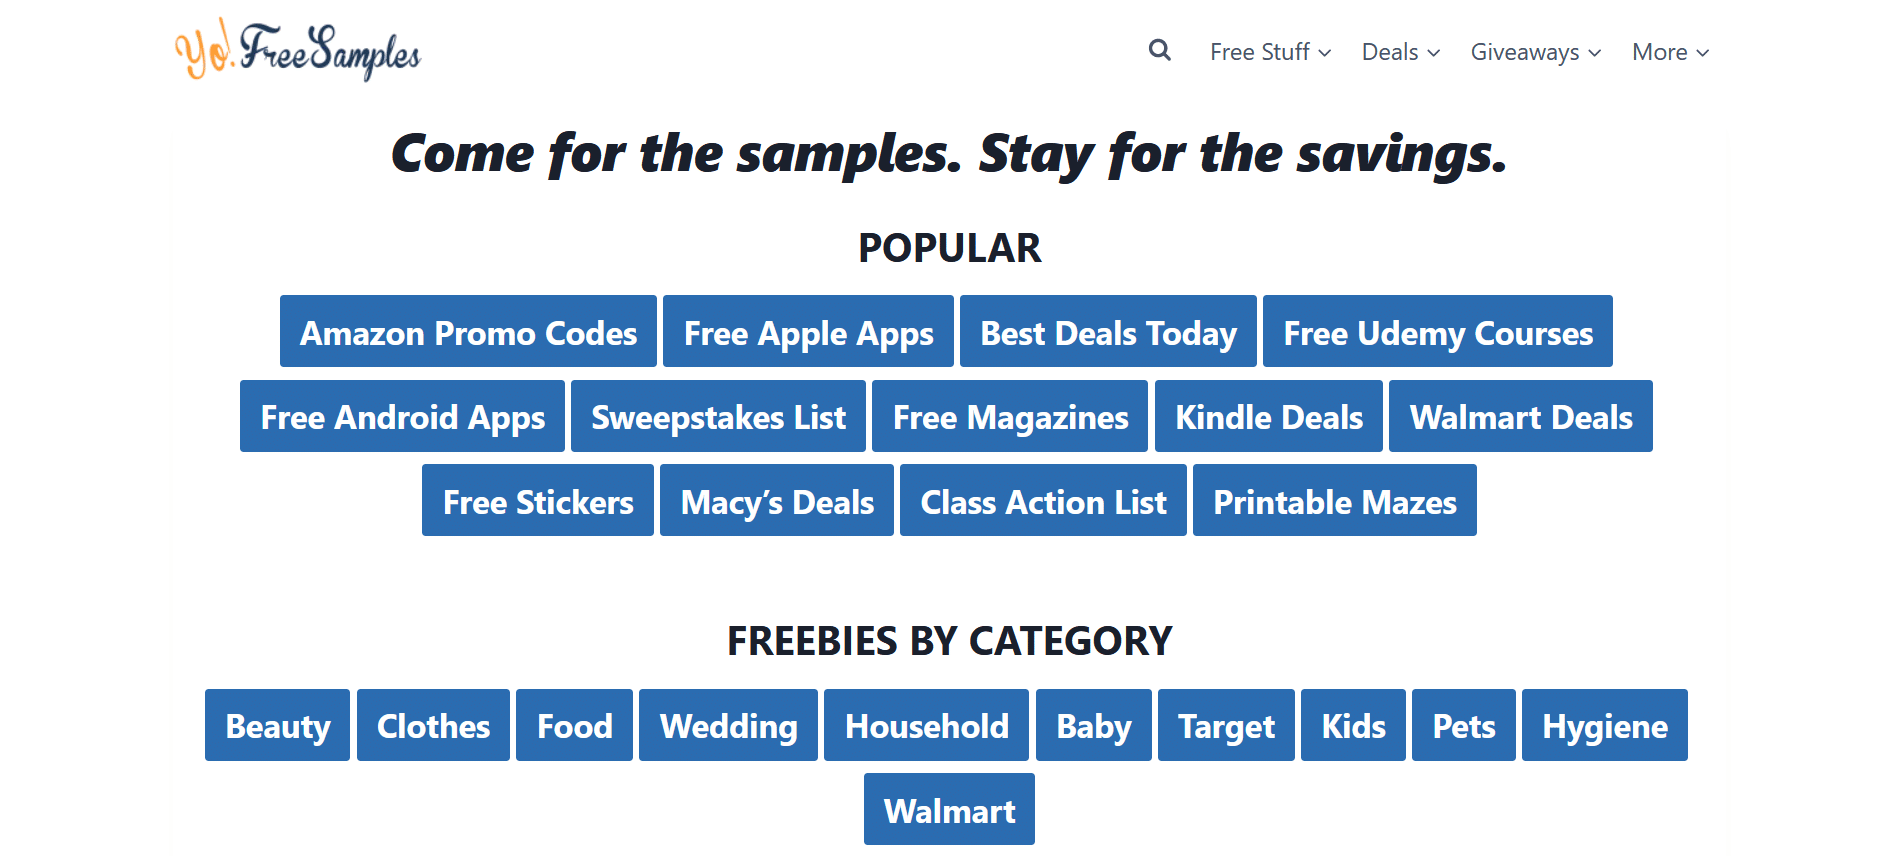The height and width of the screenshot is (856, 1898).
Task: Browse the Beauty freebies category
Action: pos(277,725)
